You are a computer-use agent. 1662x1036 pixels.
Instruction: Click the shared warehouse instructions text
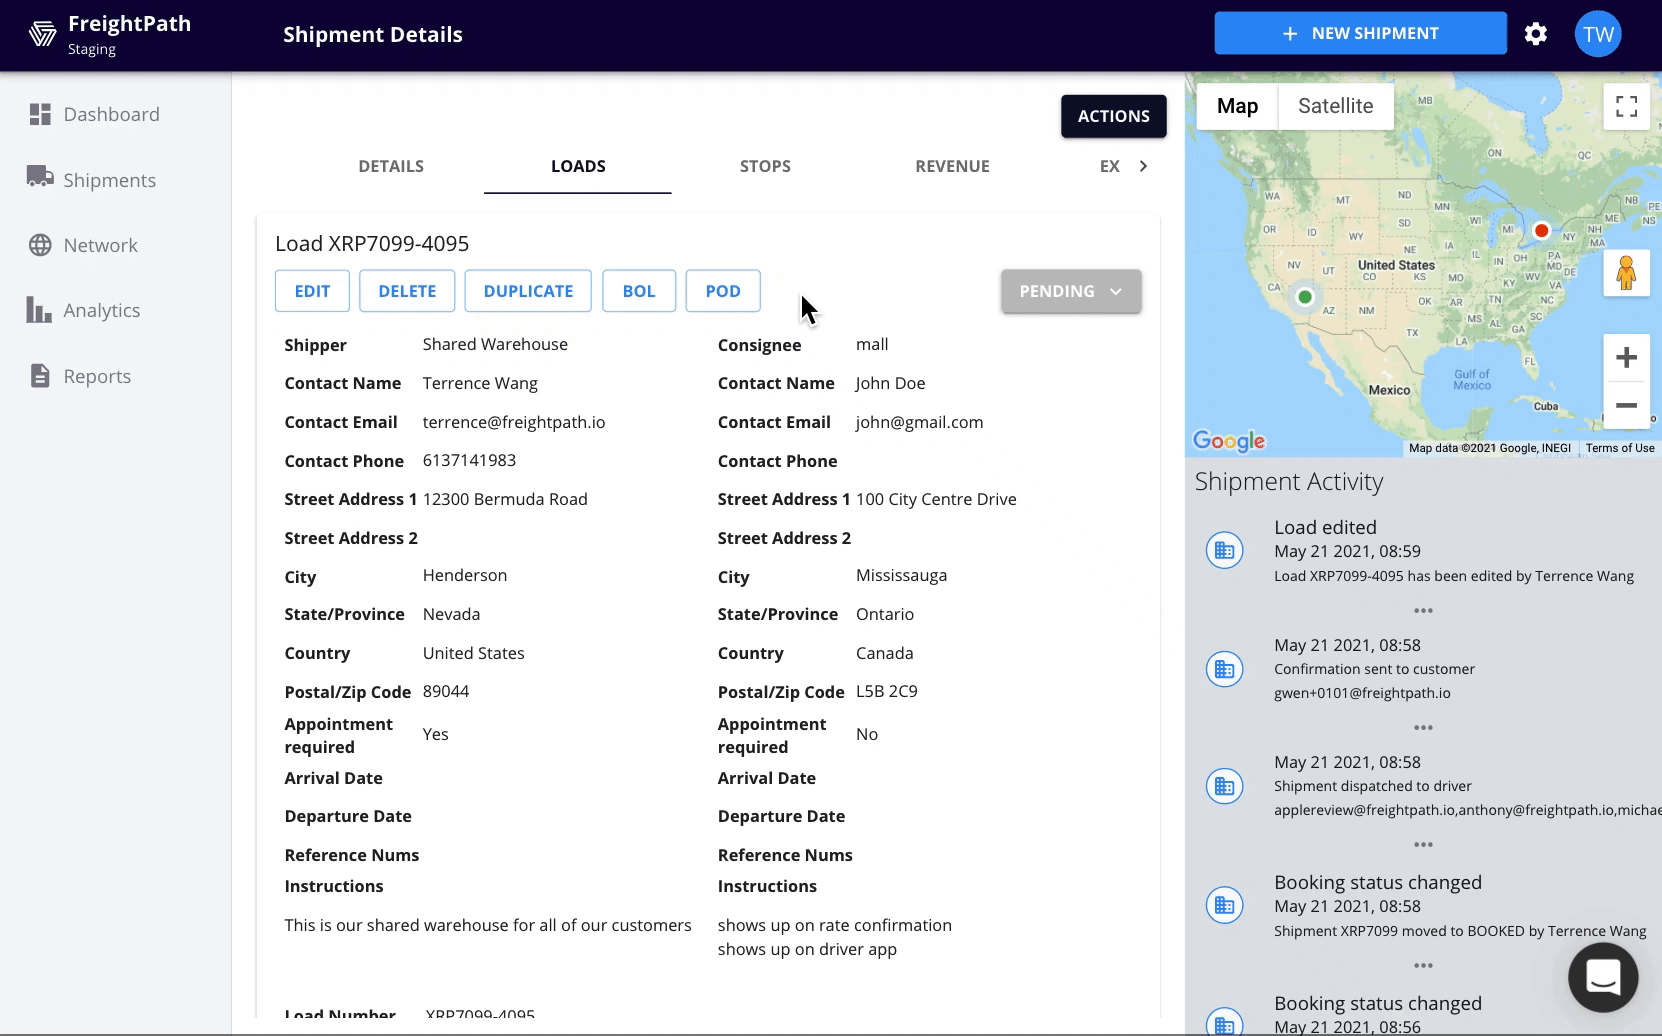pyautogui.click(x=488, y=925)
